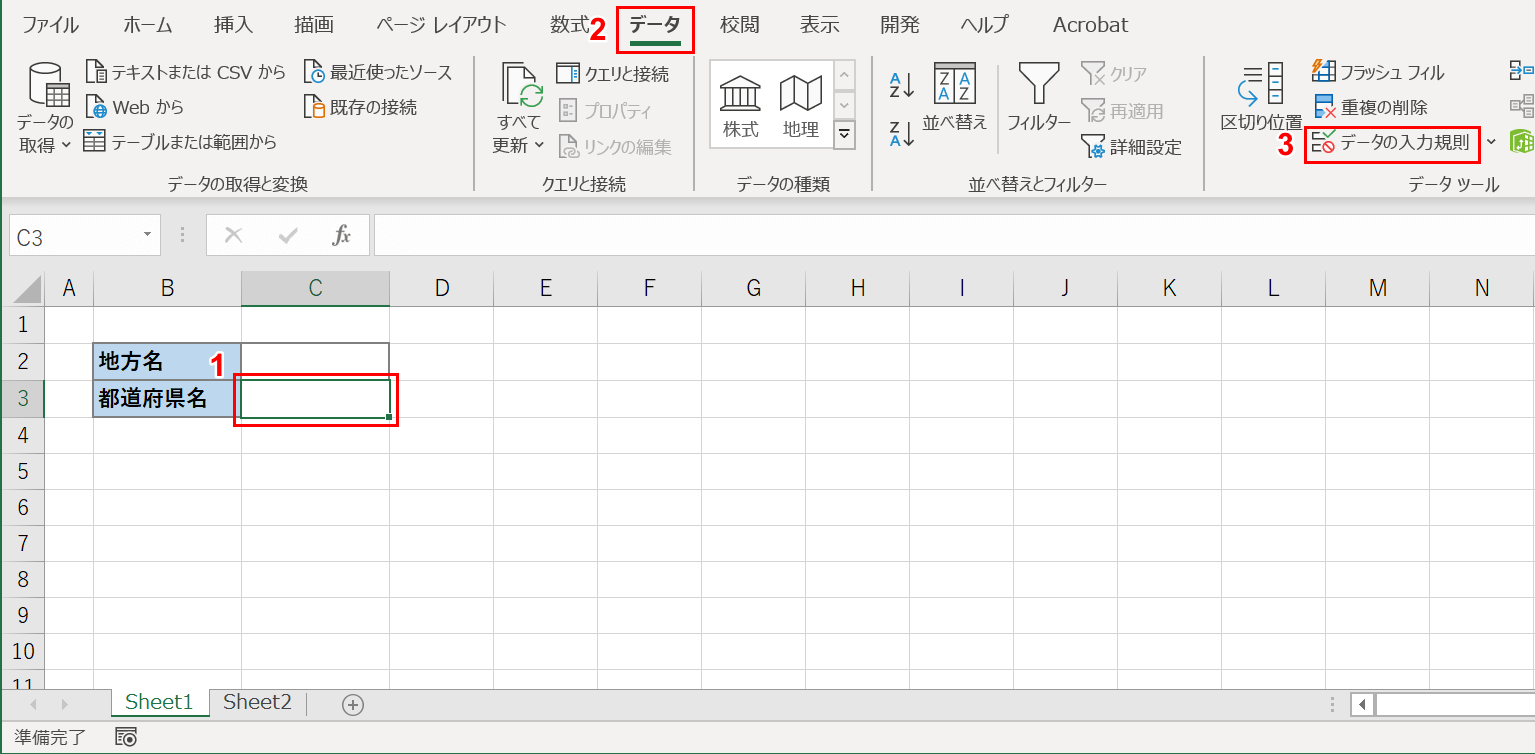Apply ascending sort with the 昇順 icon
This screenshot has height=754, width=1535.
[899, 84]
